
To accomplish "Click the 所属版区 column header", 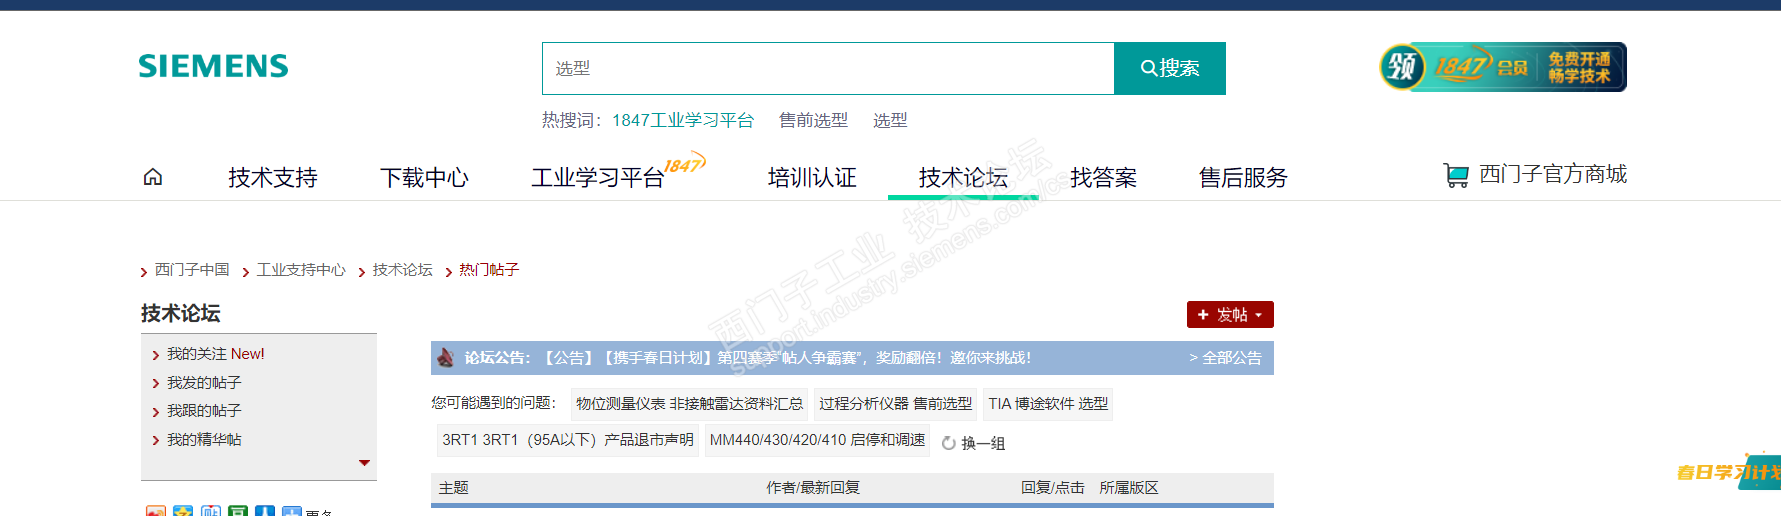I will point(1129,488).
